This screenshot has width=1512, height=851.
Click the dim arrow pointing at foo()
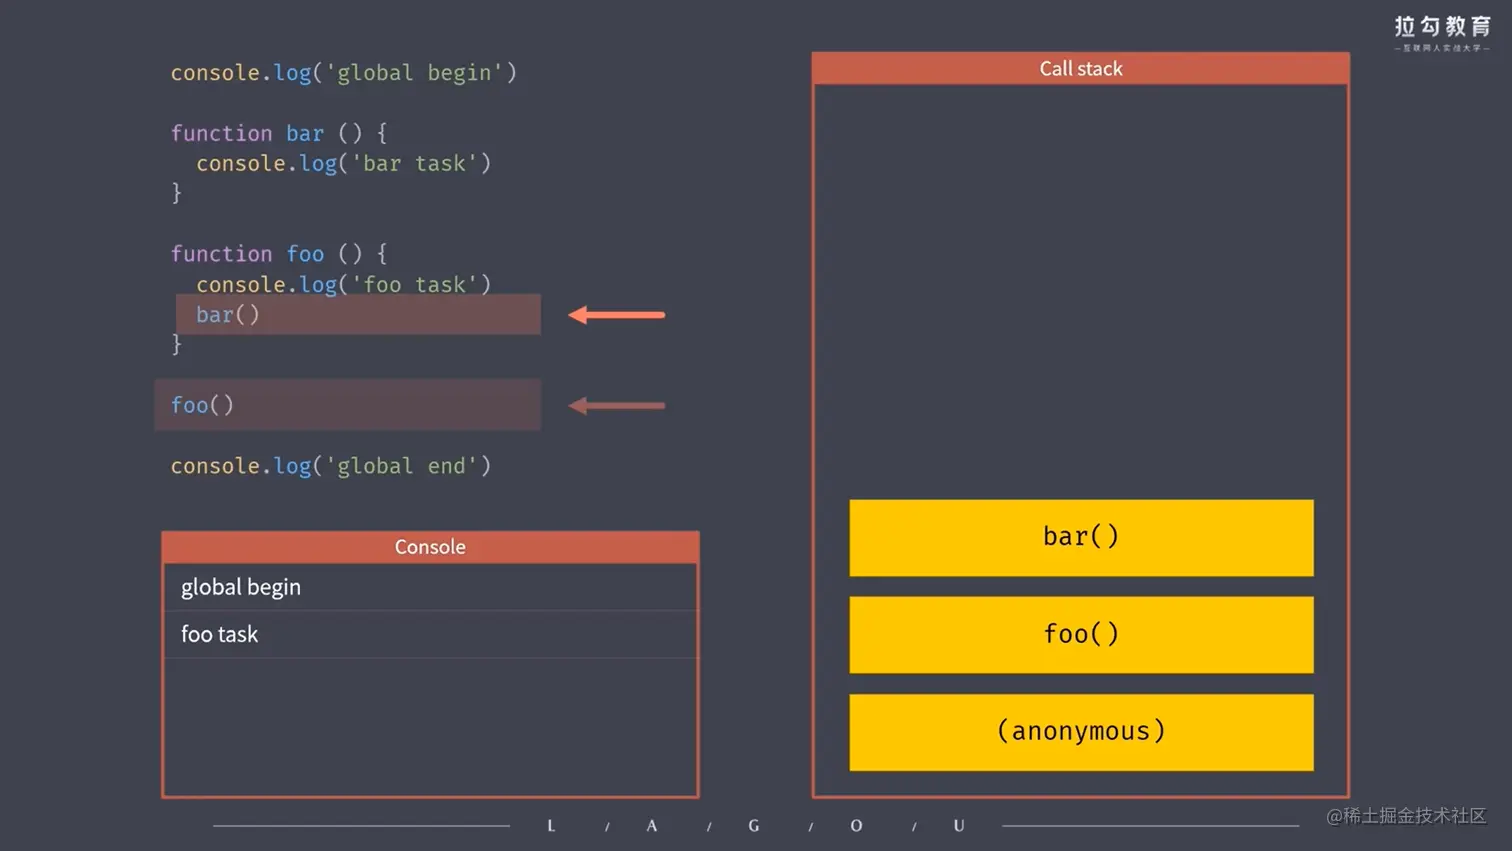[616, 405]
